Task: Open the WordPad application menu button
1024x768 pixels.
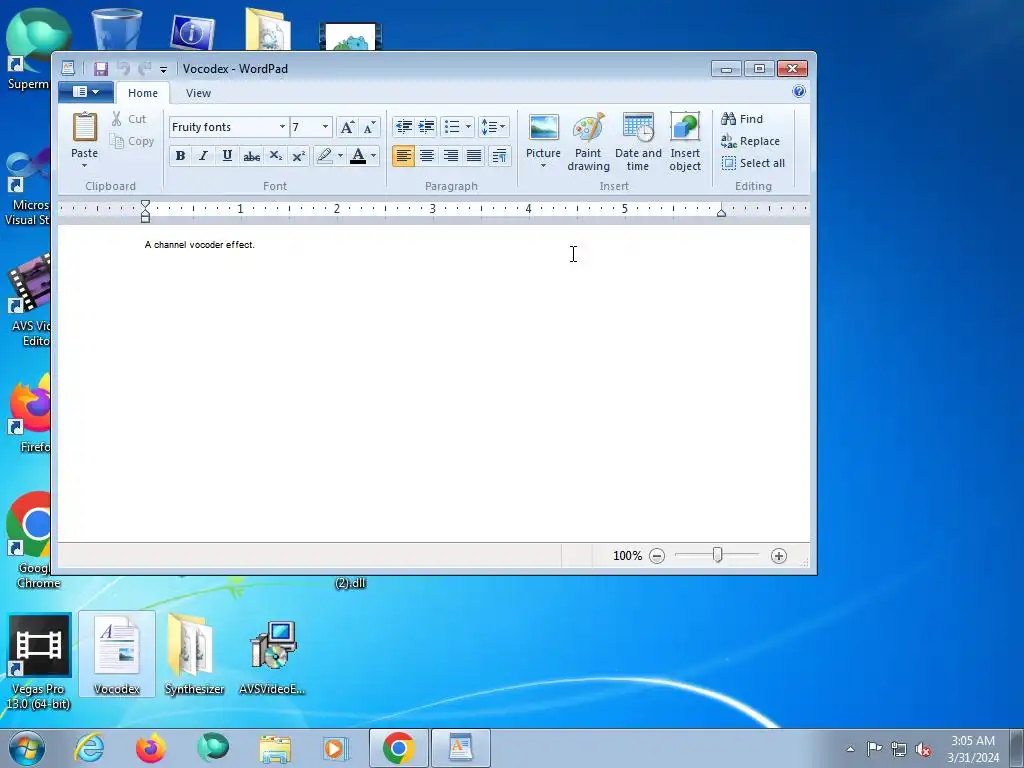Action: point(86,92)
